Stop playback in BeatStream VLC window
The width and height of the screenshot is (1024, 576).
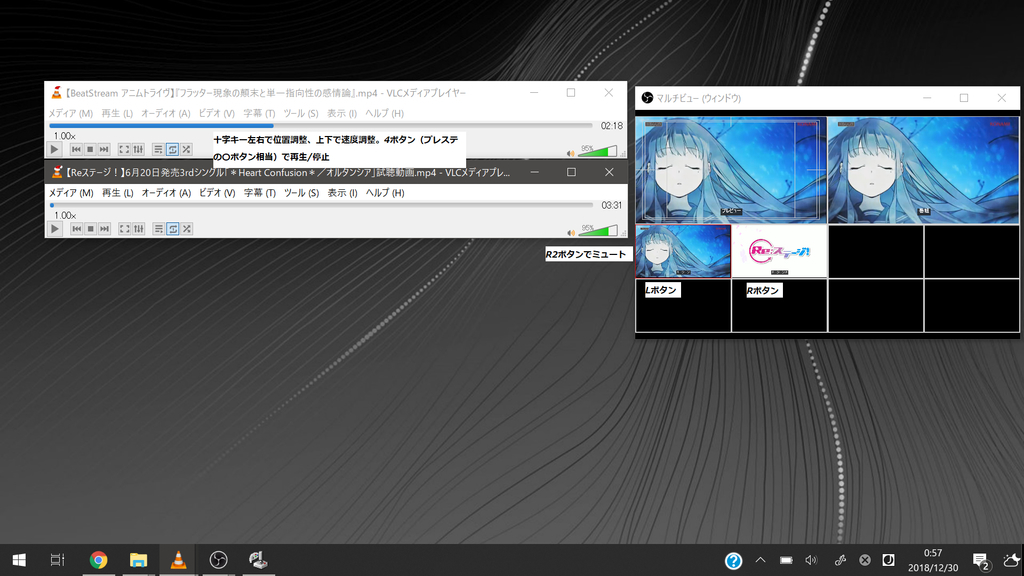pyautogui.click(x=90, y=150)
